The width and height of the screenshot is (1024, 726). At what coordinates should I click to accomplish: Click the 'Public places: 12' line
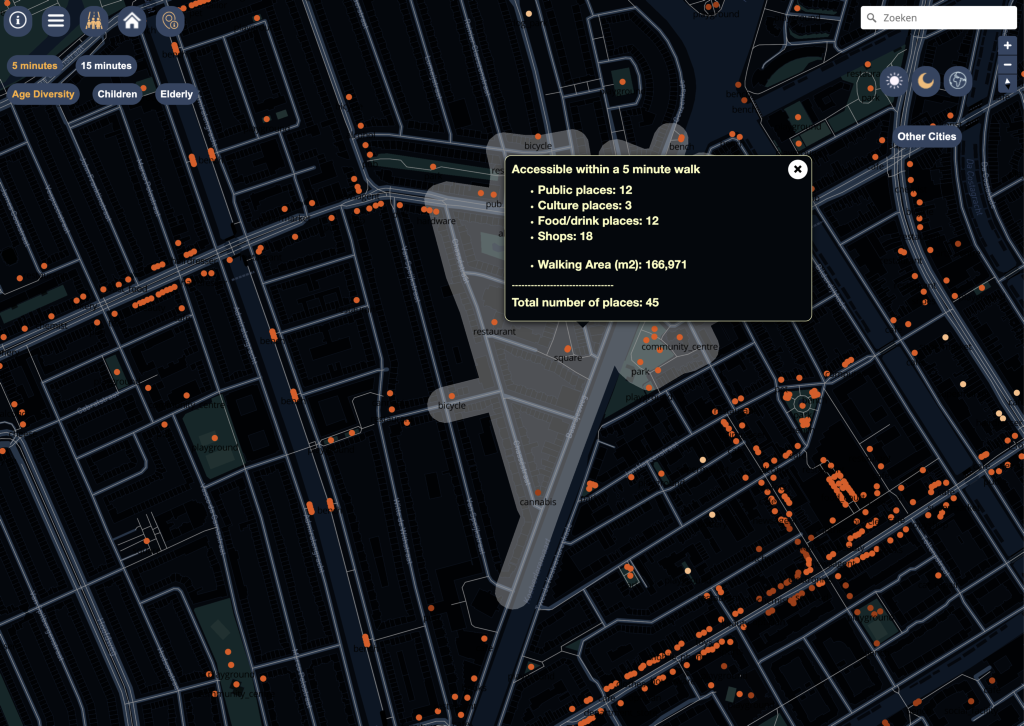click(584, 190)
